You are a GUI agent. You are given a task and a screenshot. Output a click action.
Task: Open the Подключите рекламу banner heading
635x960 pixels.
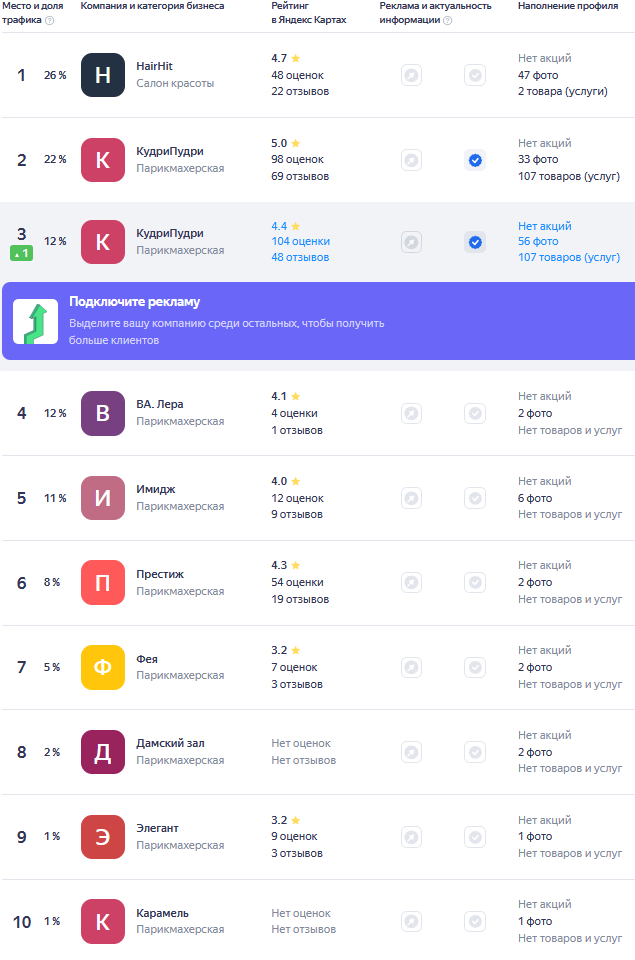pyautogui.click(x=135, y=302)
